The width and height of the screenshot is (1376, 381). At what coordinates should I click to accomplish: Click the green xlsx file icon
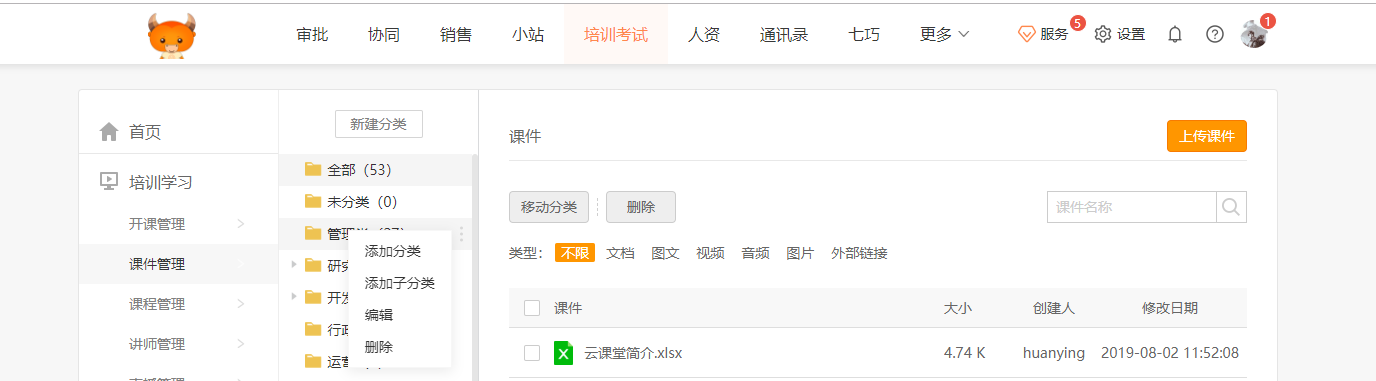tap(564, 353)
